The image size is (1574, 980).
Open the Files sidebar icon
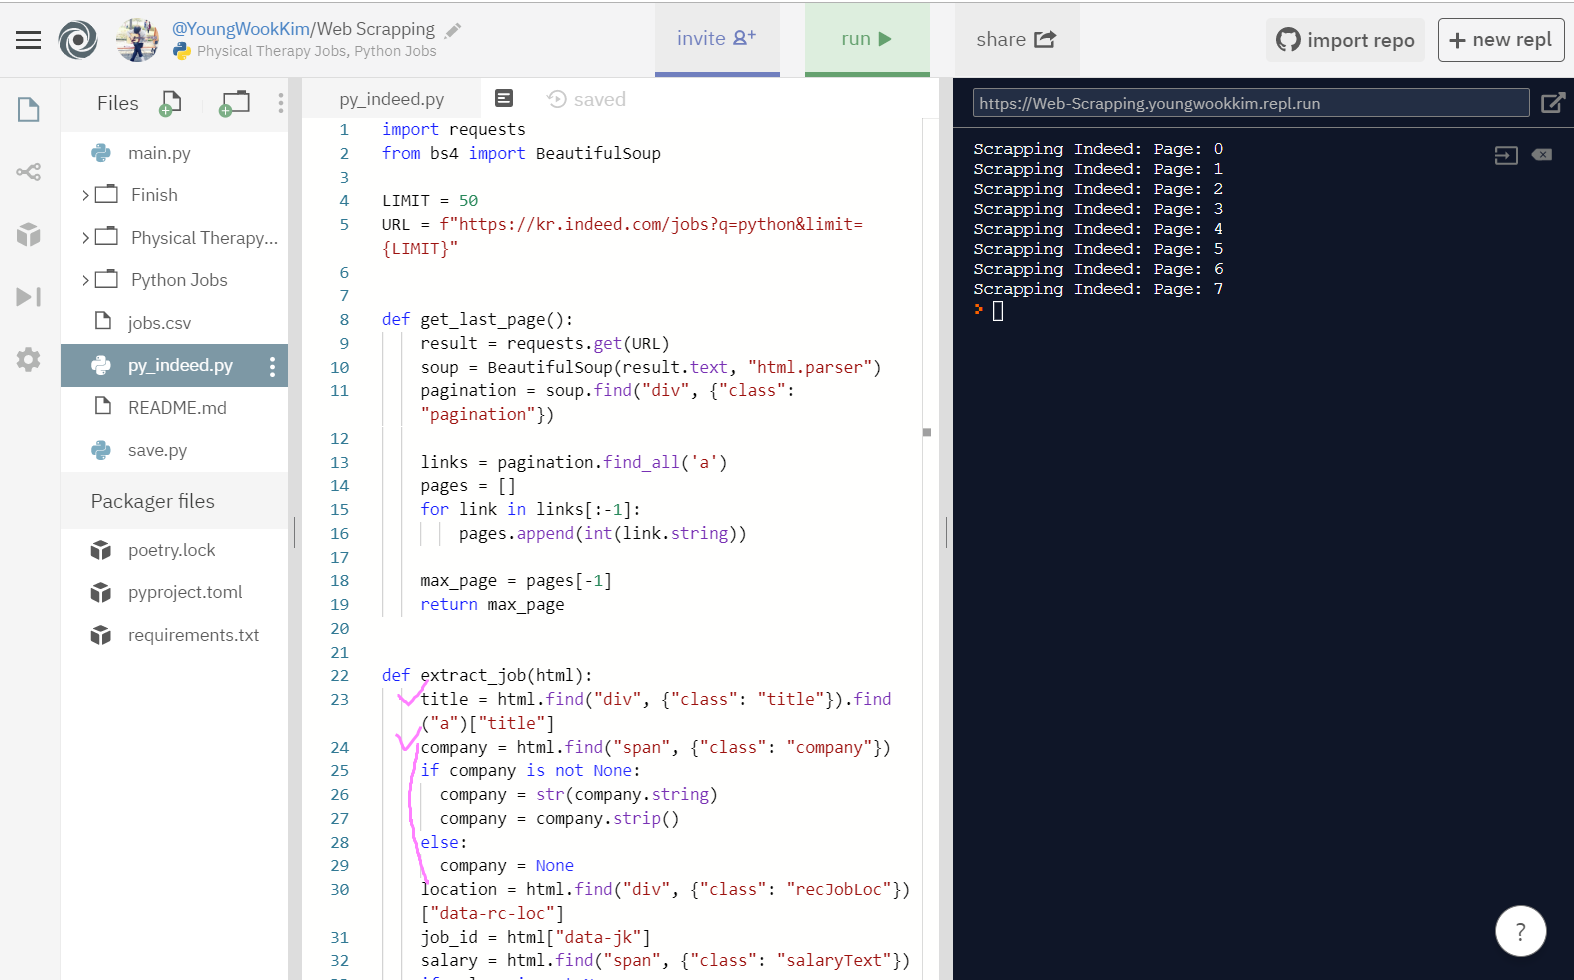(x=29, y=109)
